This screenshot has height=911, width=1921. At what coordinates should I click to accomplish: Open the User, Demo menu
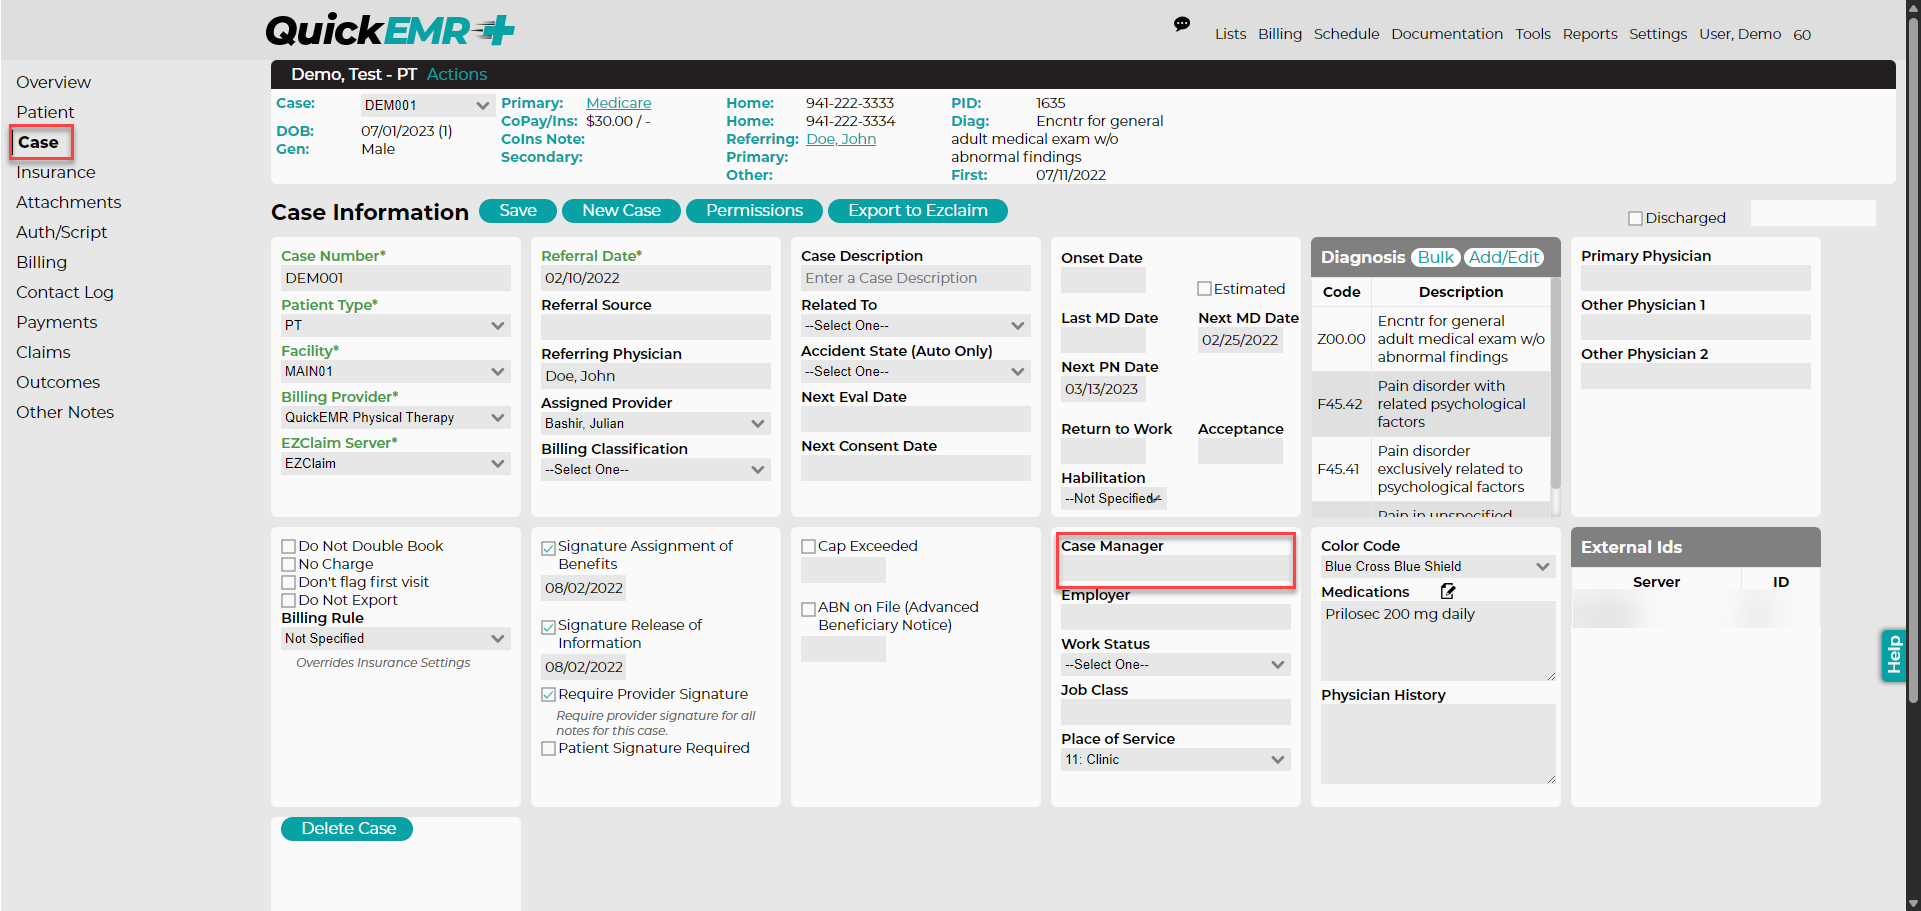pyautogui.click(x=1740, y=34)
